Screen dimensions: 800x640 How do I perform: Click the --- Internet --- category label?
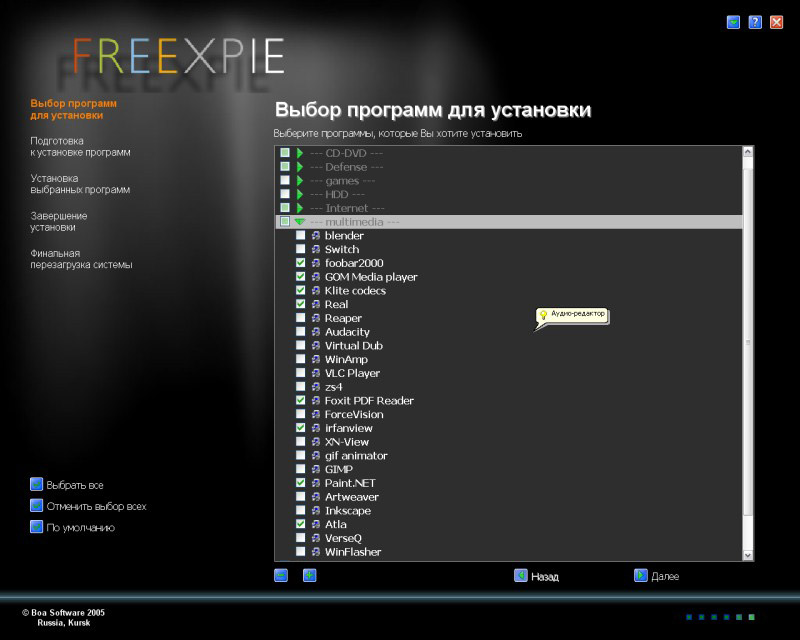[347, 208]
